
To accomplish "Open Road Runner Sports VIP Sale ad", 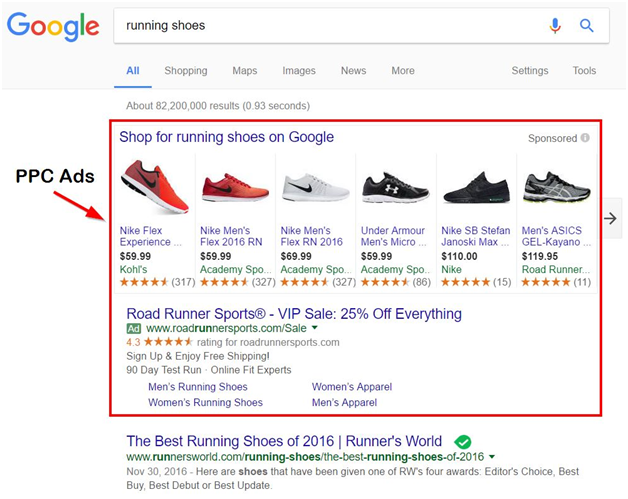I will pos(294,314).
